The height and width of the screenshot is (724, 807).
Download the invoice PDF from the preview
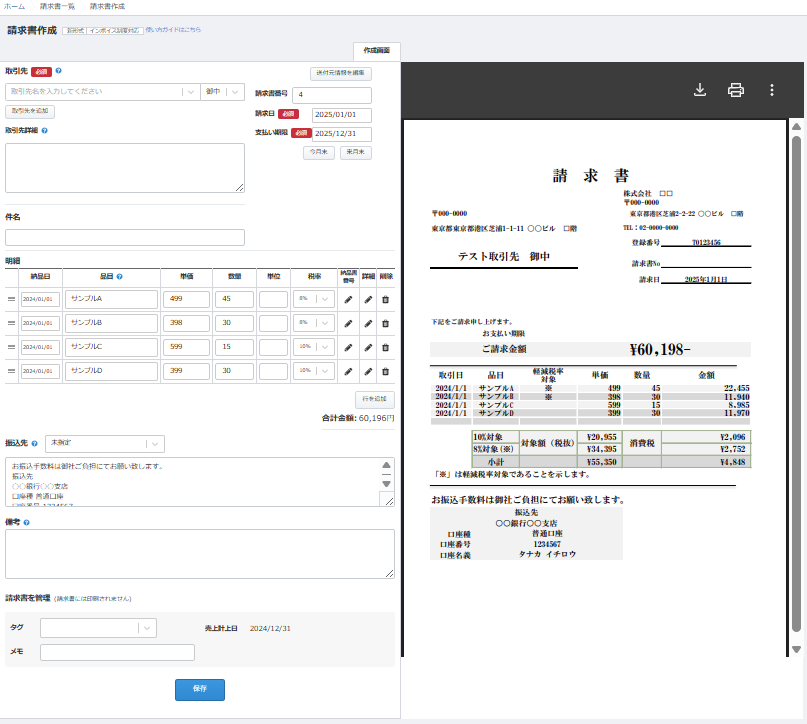tap(700, 90)
